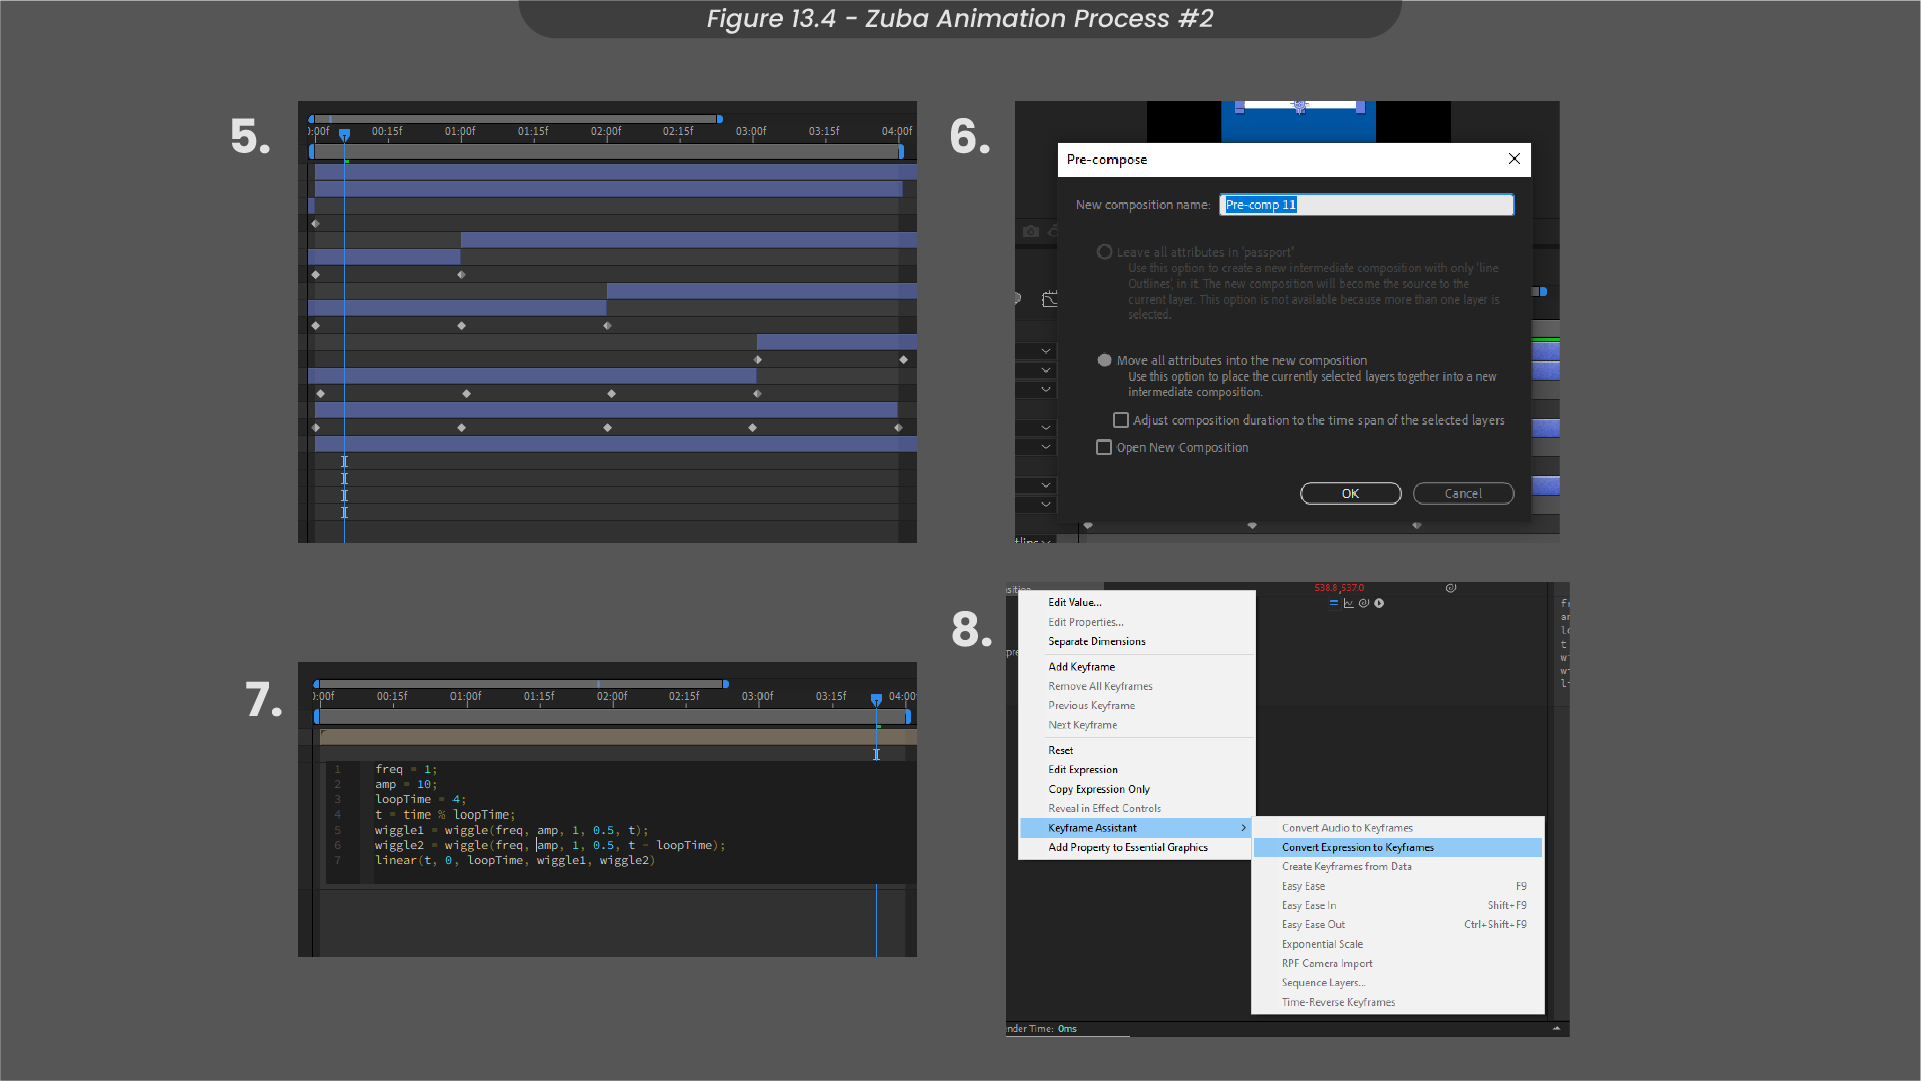The image size is (1921, 1081).
Task: Click expression line 'freq = 1;'
Action: [x=406, y=769]
